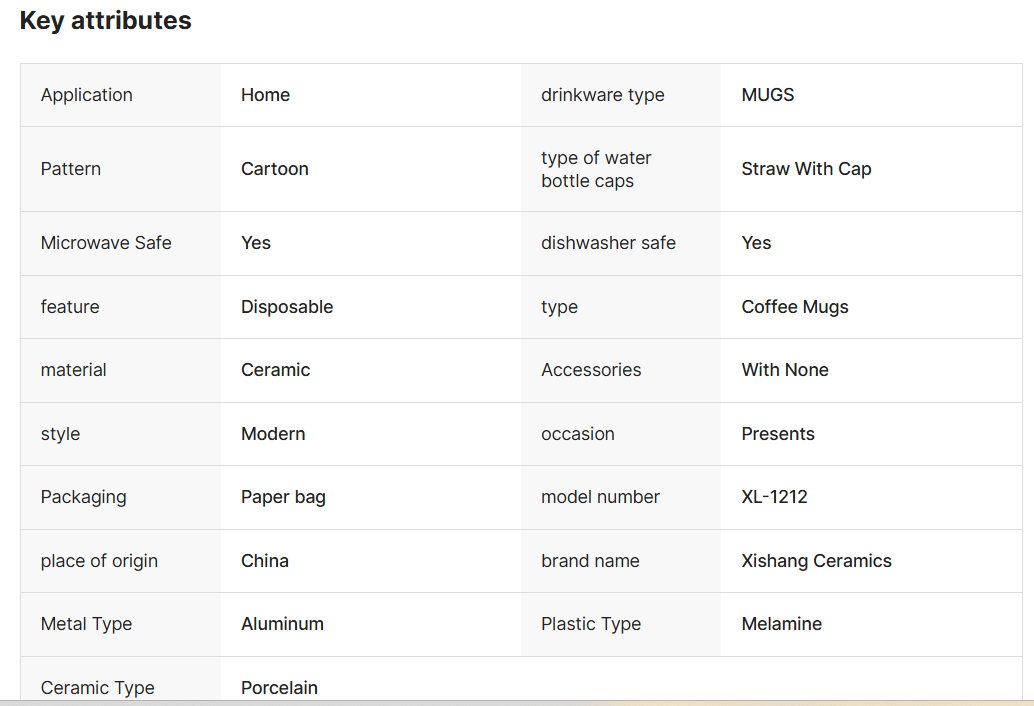Click the Xishang Ceramics brand name
This screenshot has height=706, width=1034.
pos(816,561)
